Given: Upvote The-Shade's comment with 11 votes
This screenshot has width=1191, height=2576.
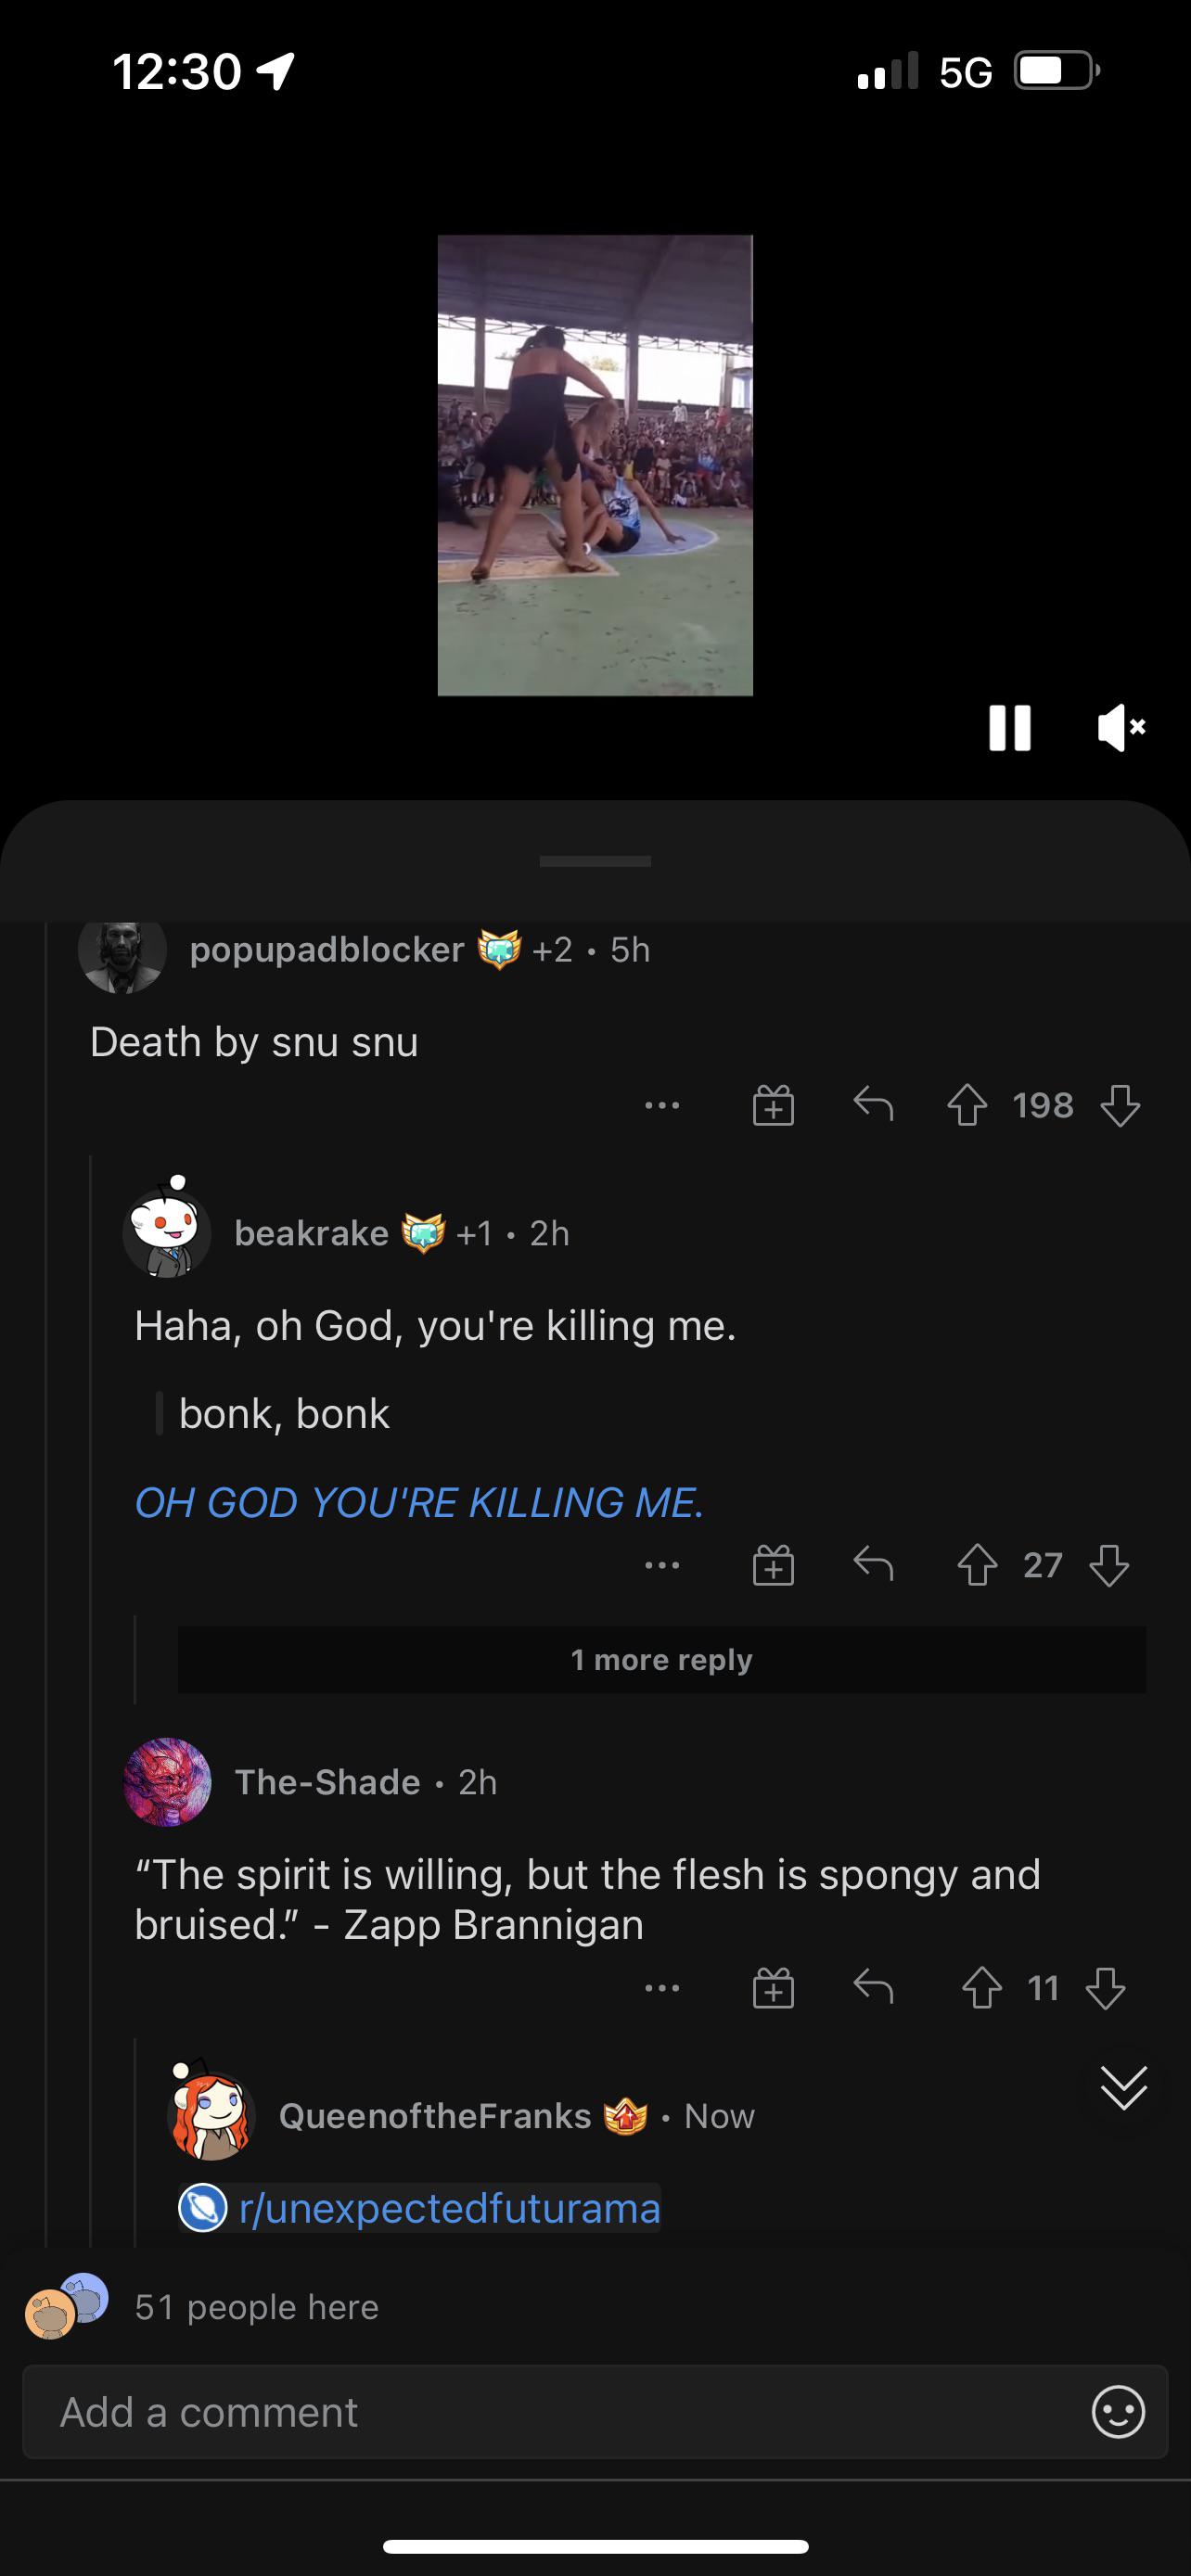Looking at the screenshot, I should (983, 1988).
